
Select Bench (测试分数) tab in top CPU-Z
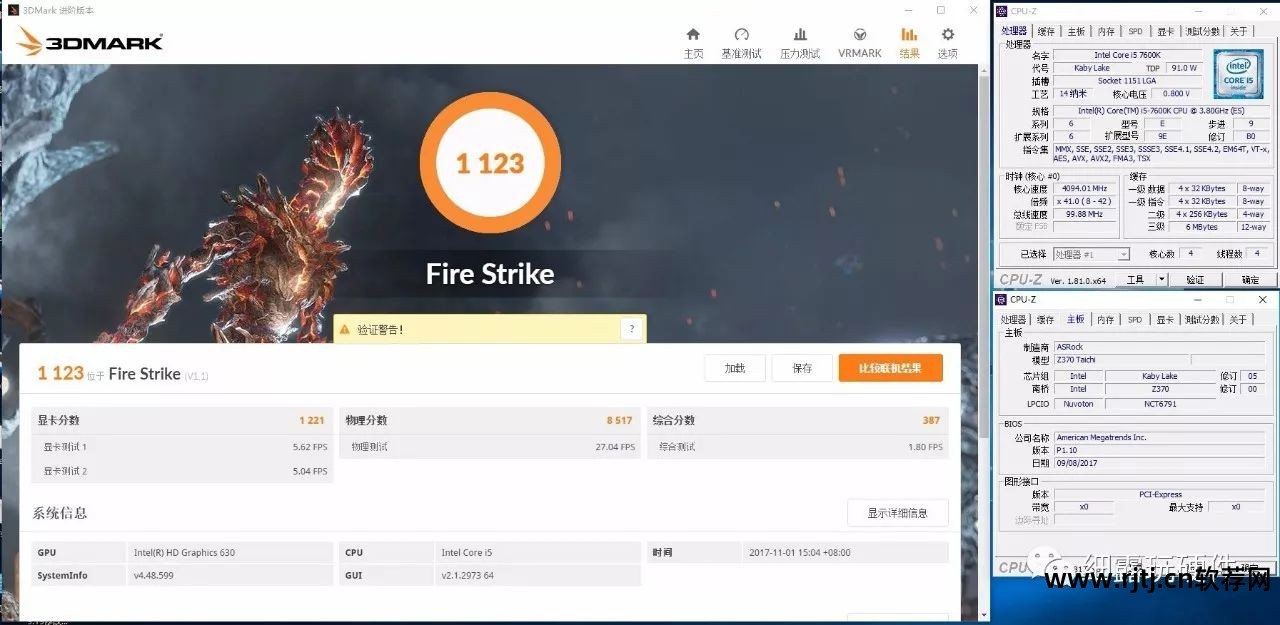point(1202,31)
